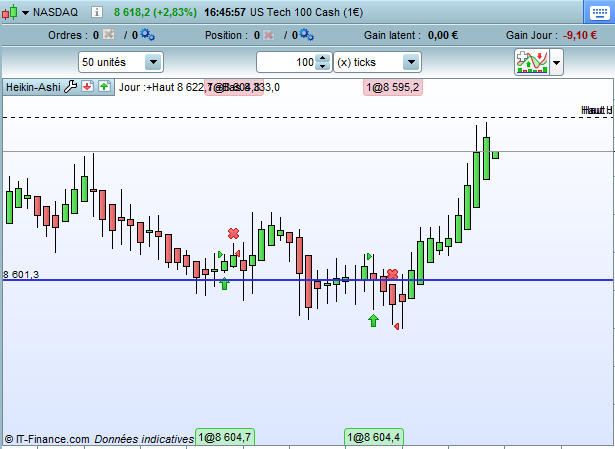Click the Heikin-Ashi indicator label
The image size is (615, 449).
tap(33, 87)
